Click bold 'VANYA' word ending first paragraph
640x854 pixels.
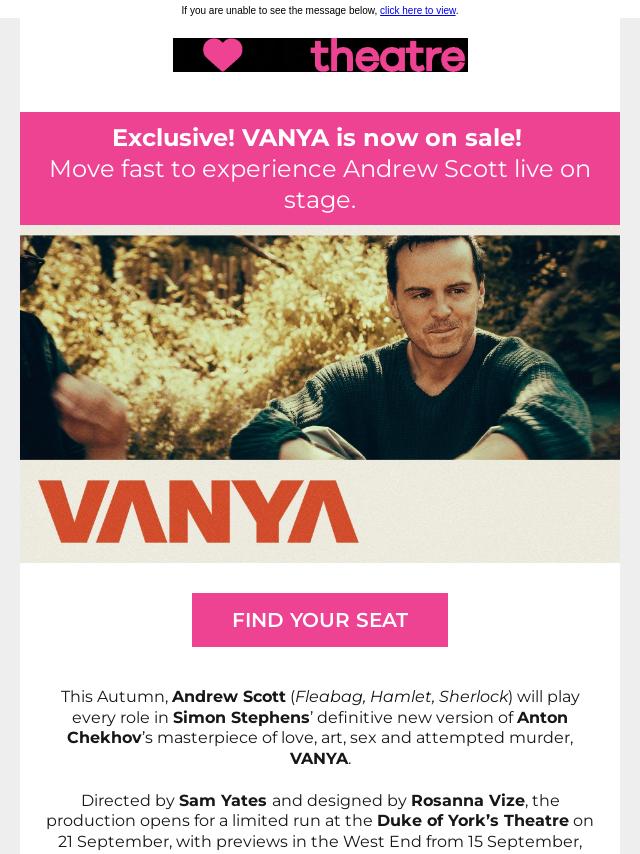point(319,758)
